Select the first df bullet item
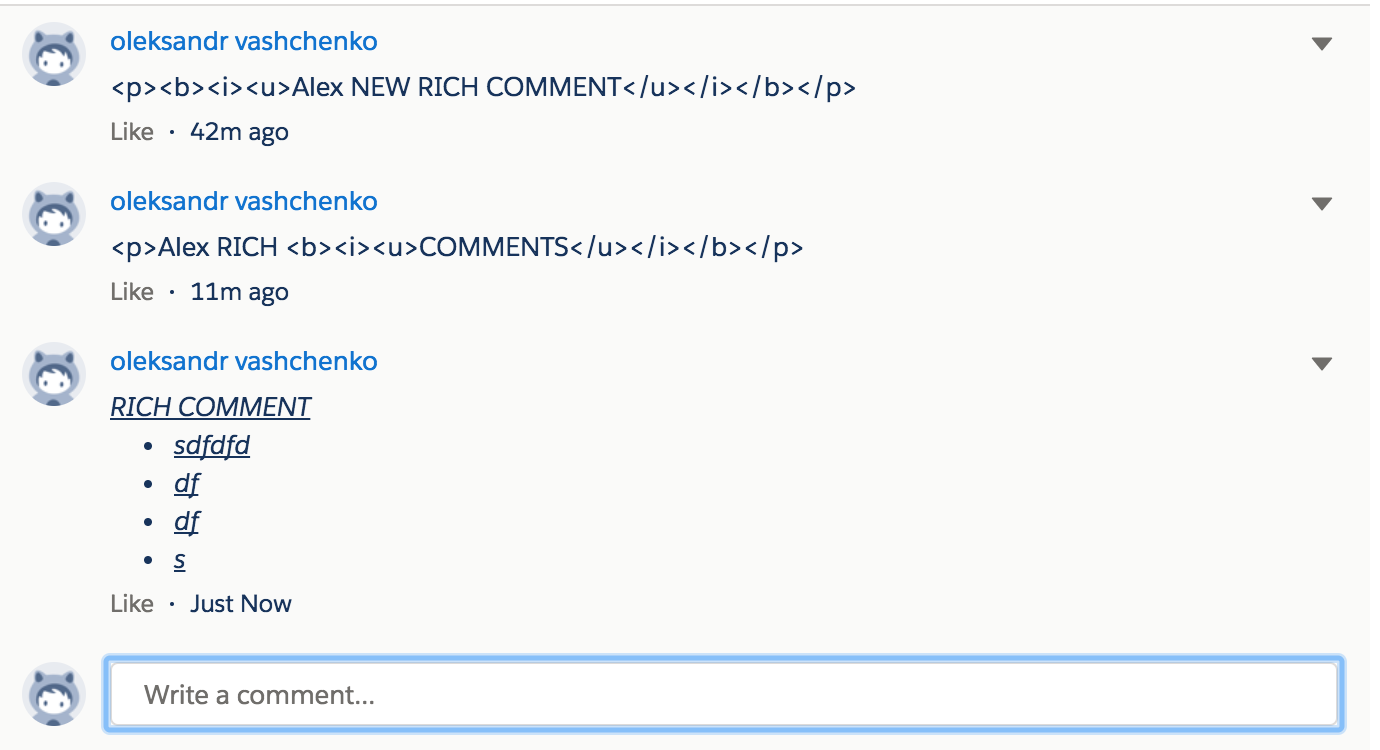 pos(186,483)
